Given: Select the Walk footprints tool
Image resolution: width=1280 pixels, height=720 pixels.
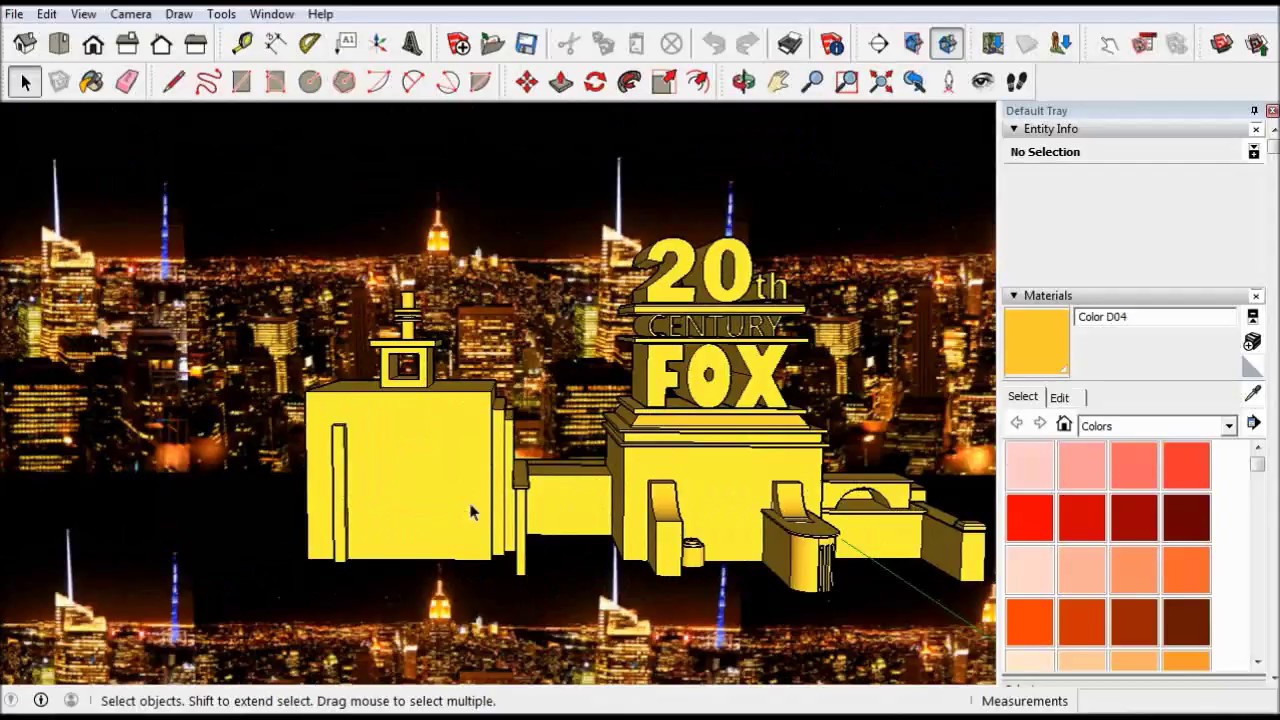Looking at the screenshot, I should [1017, 82].
